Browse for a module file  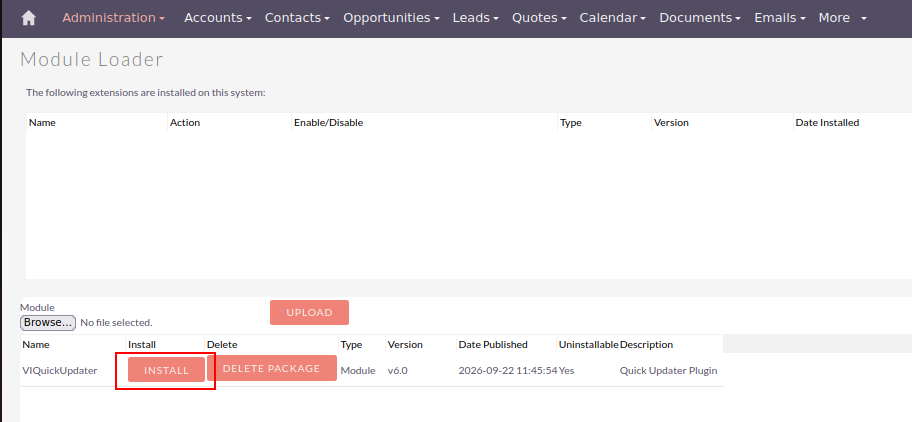click(x=48, y=322)
